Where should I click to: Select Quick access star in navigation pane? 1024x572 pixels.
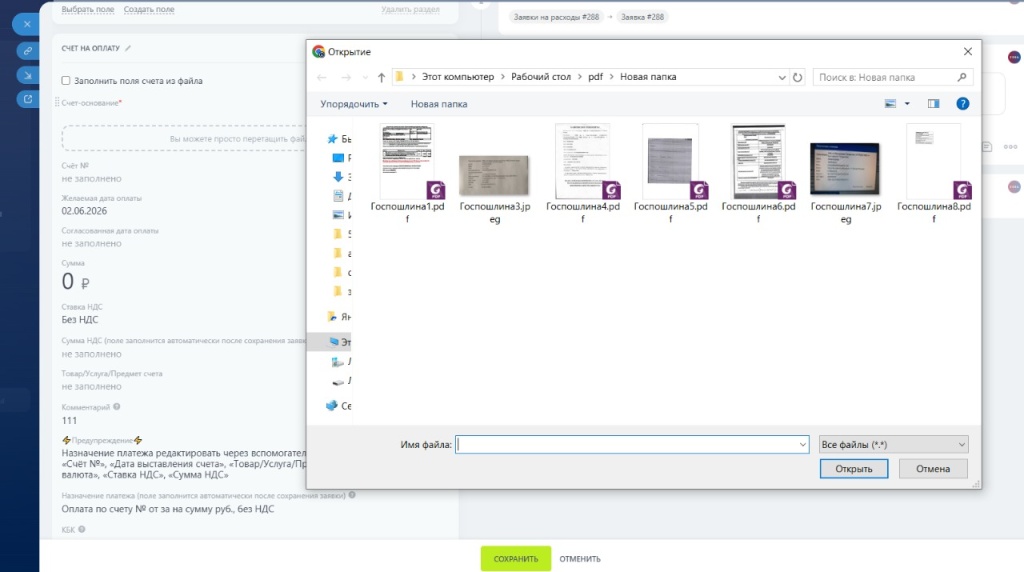point(332,138)
